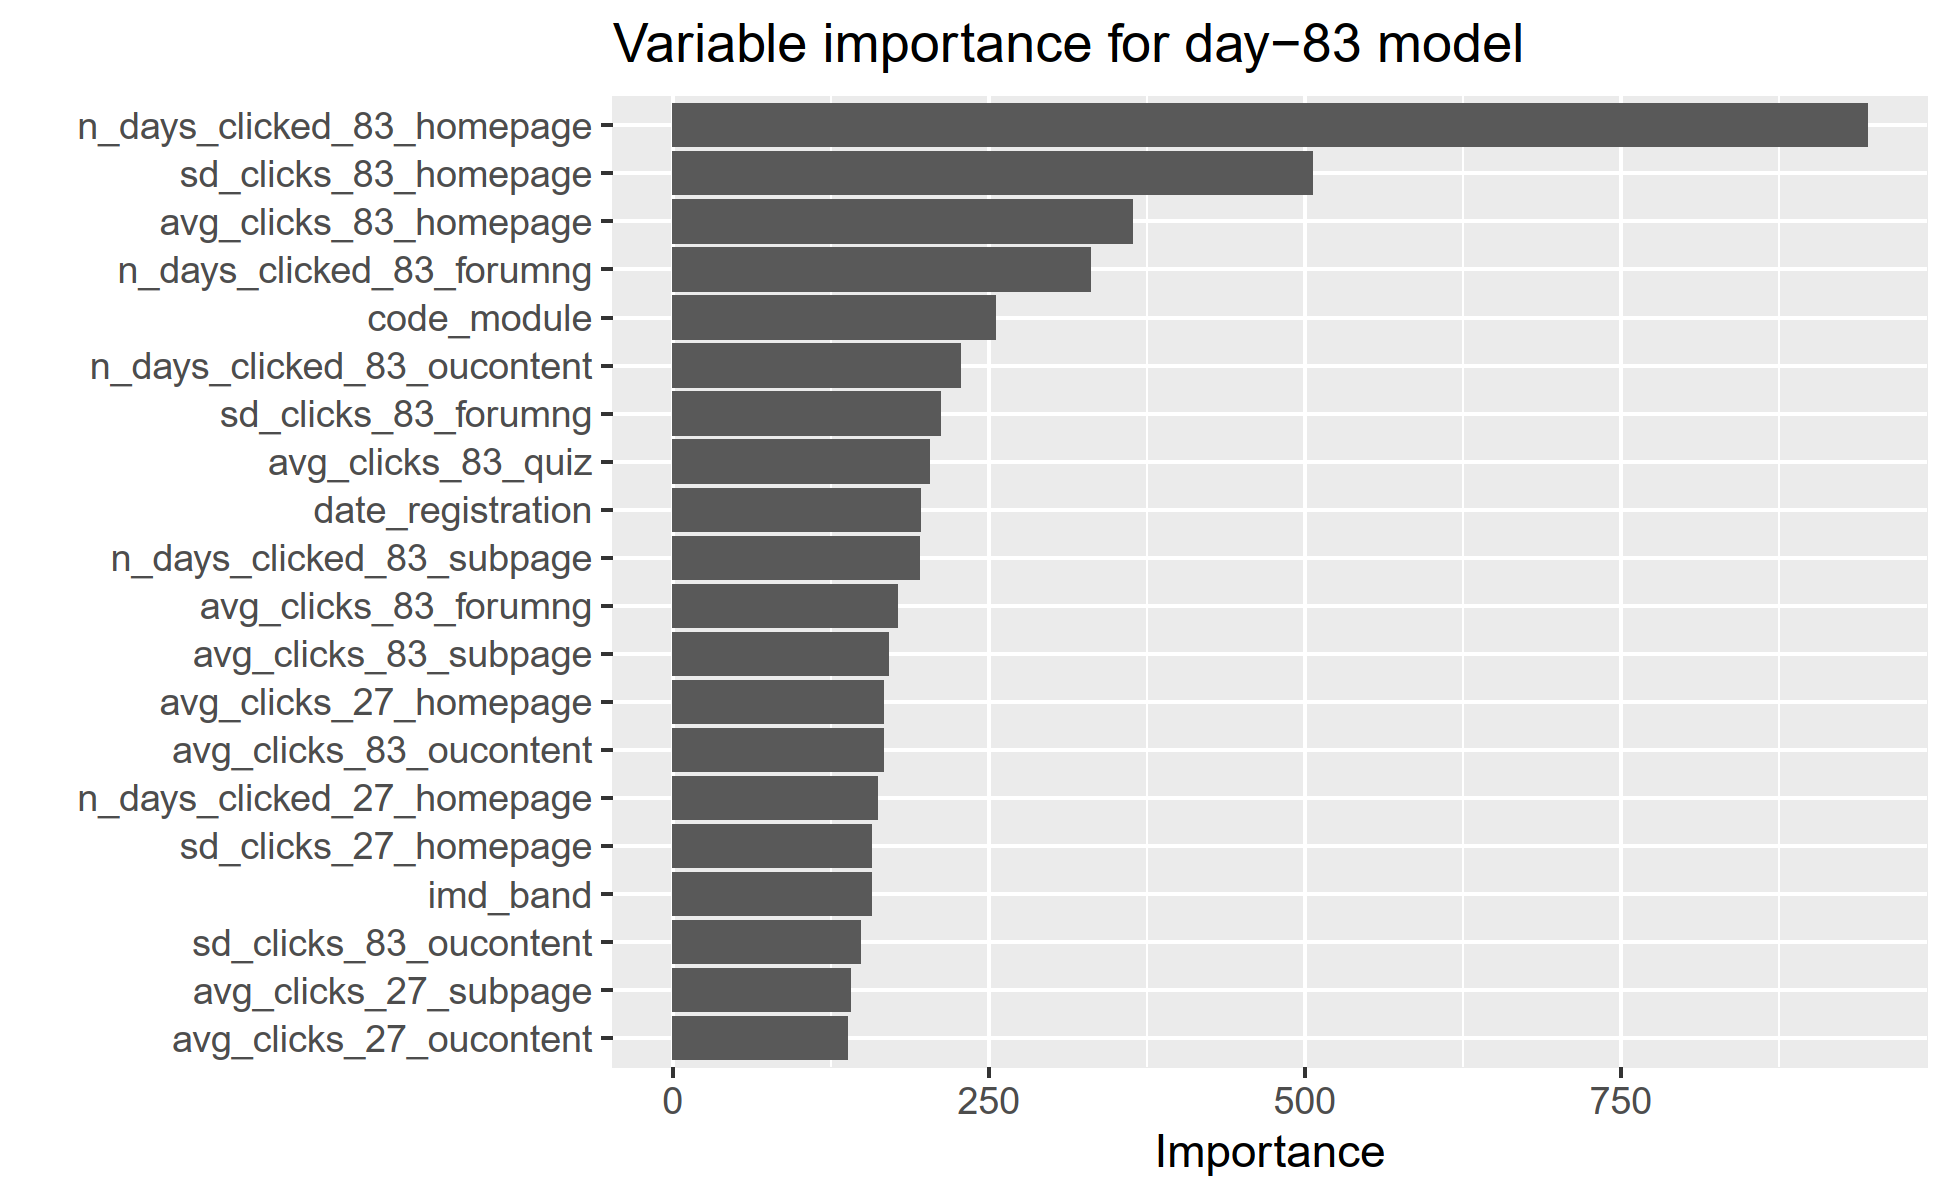Select the n_days_clicked_83_forumng bar
This screenshot has height=1200, width=1950.
click(880, 270)
